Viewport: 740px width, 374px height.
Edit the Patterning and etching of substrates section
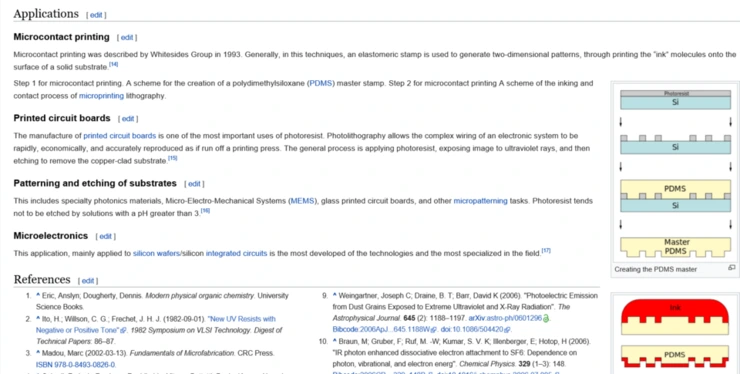194,184
